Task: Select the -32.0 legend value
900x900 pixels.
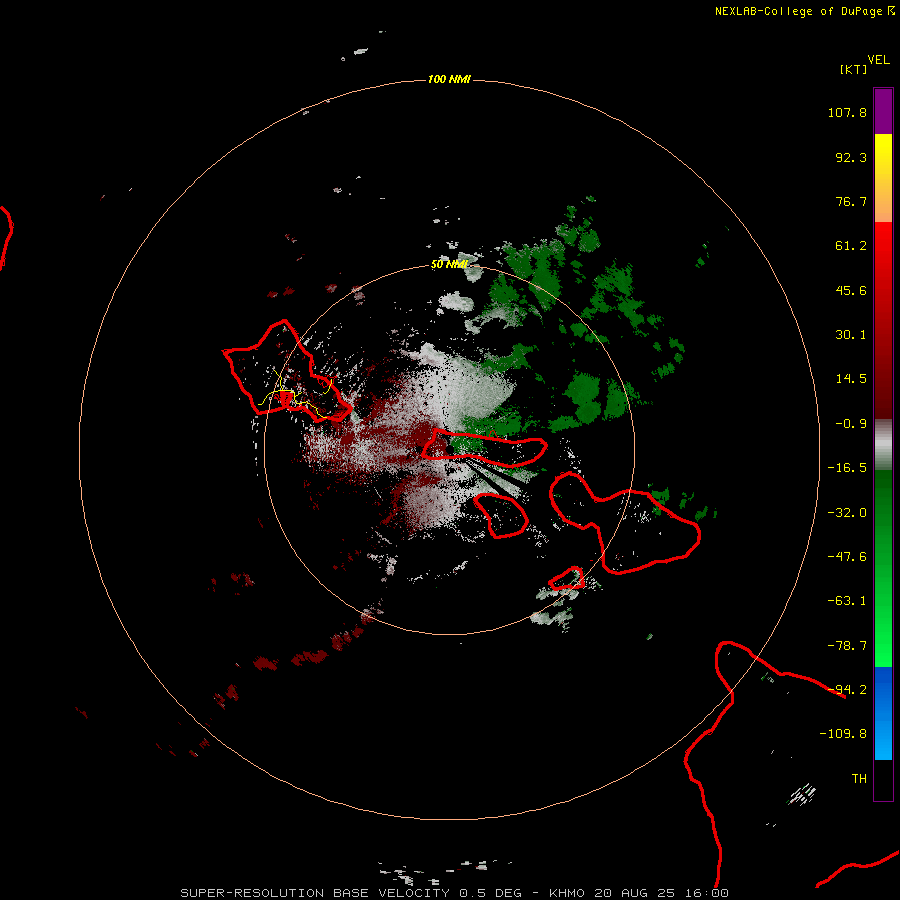Action: pyautogui.click(x=847, y=513)
